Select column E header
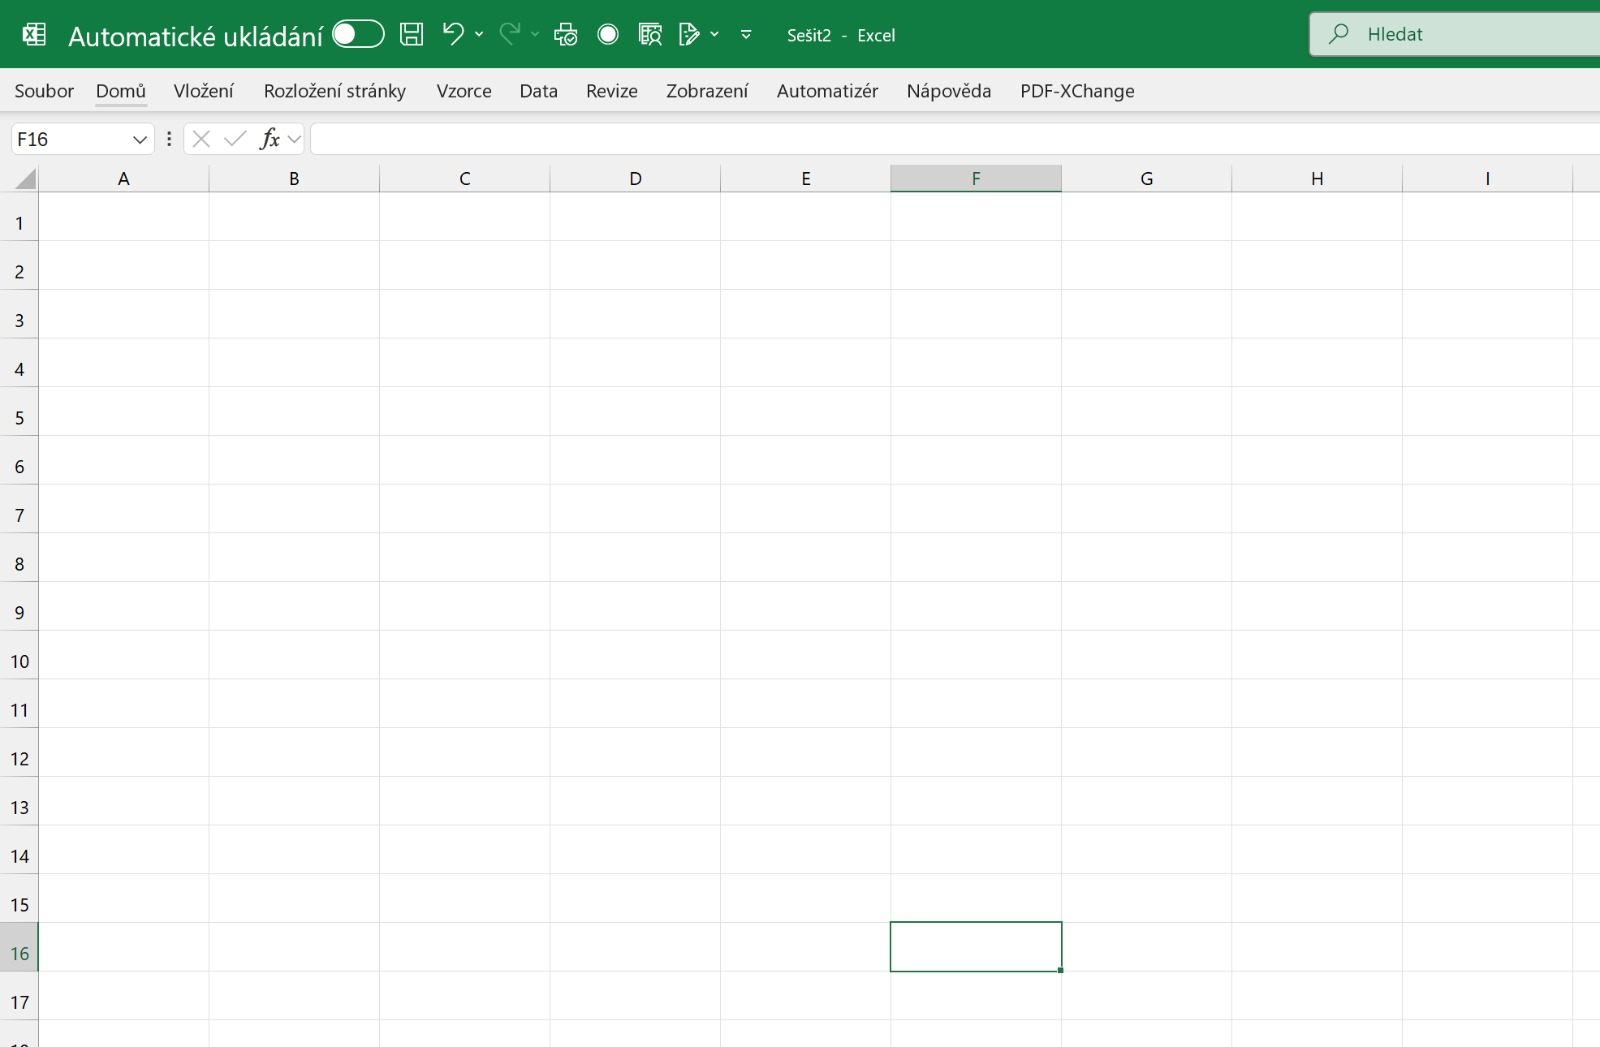 point(806,179)
